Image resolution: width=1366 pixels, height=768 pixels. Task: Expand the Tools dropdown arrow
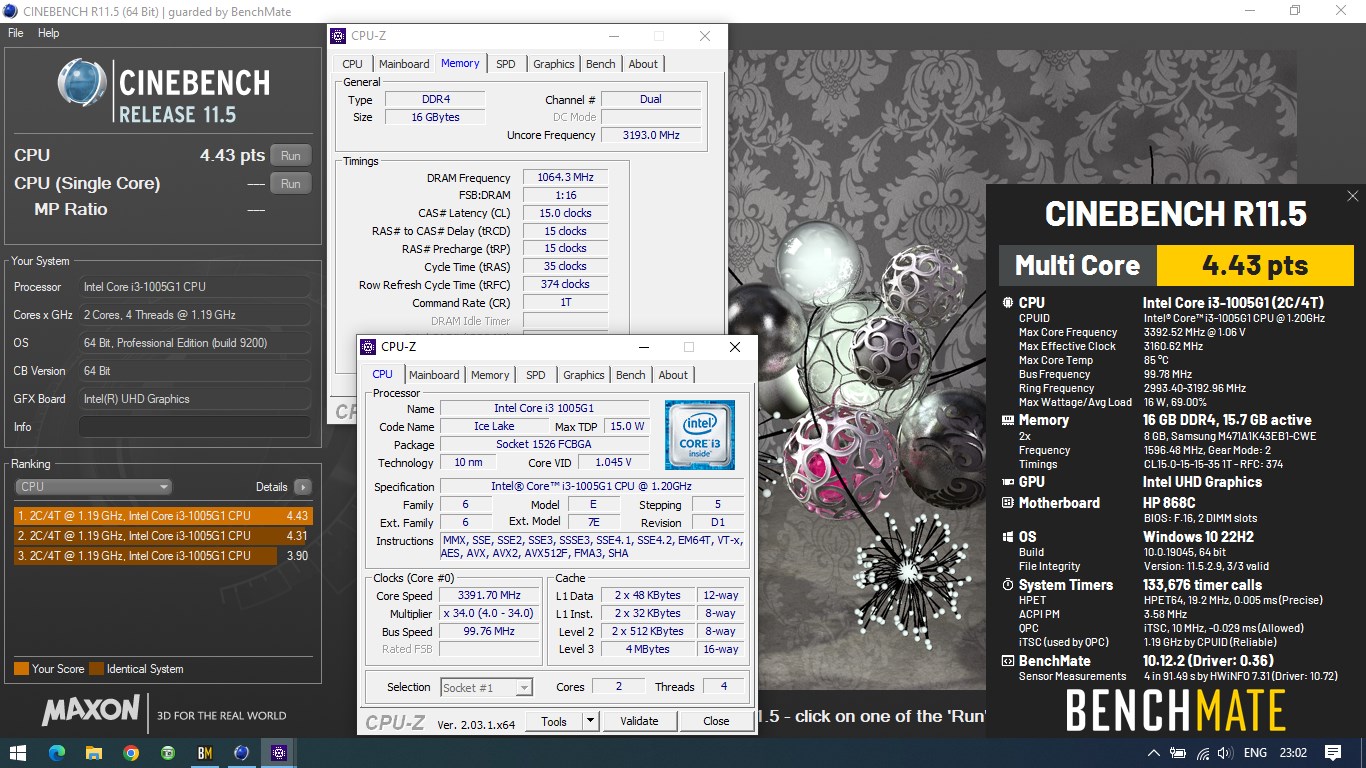[590, 721]
